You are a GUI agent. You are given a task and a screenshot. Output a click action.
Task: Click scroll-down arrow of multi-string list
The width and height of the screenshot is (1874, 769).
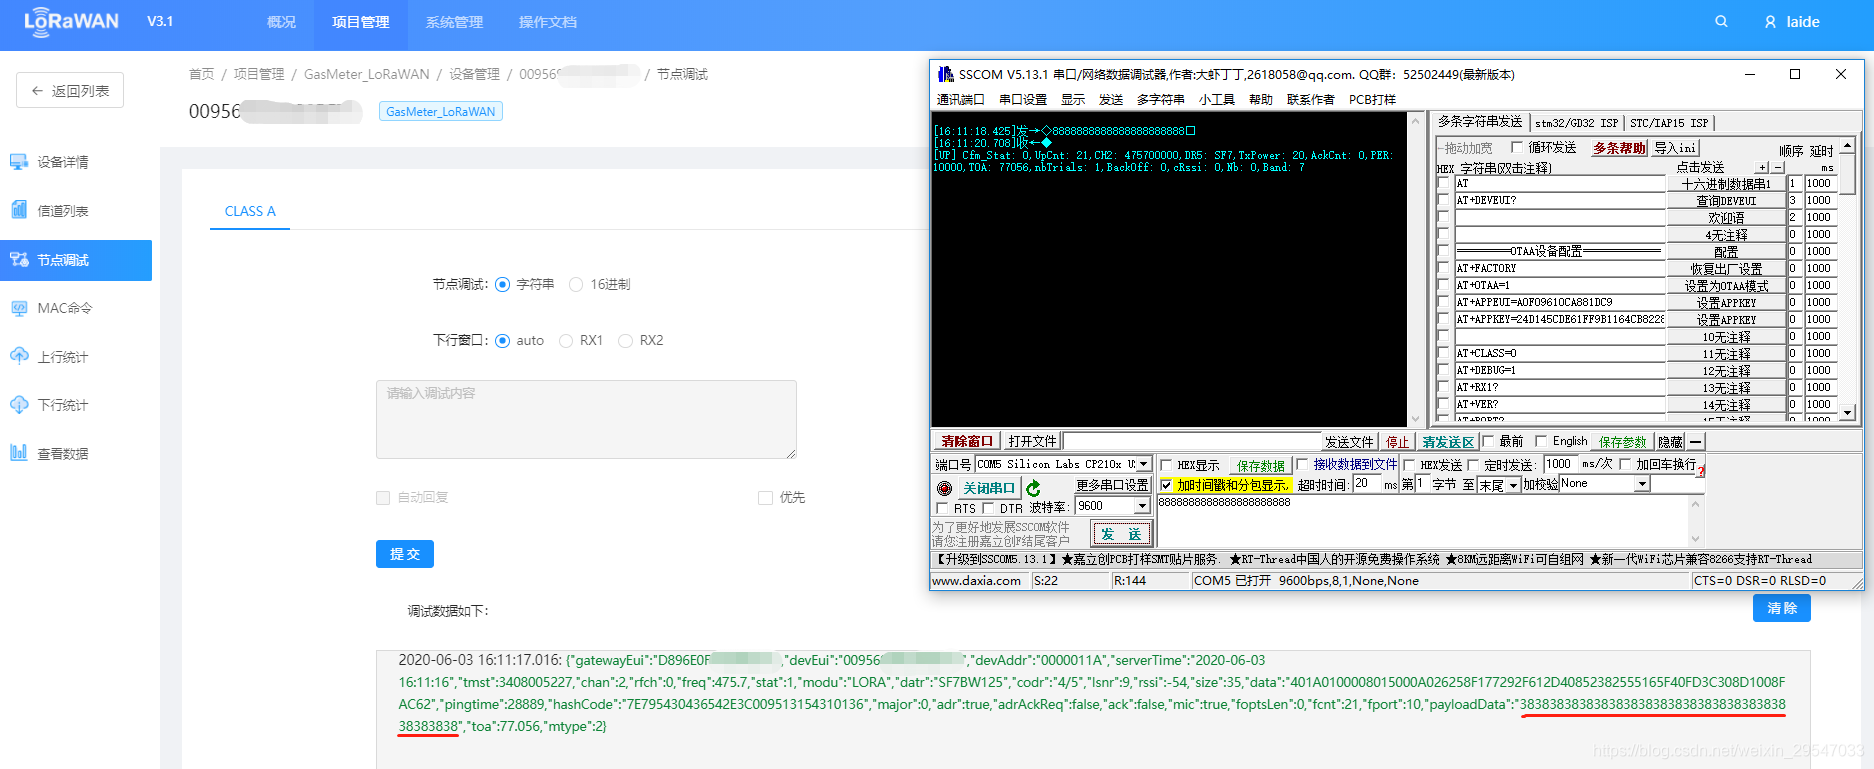coord(1847,411)
